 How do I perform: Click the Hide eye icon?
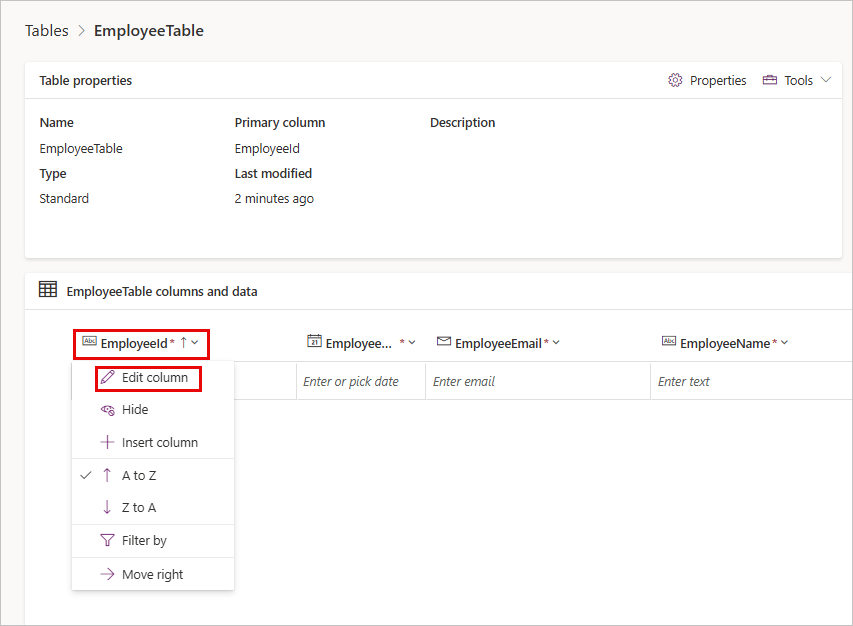(107, 410)
